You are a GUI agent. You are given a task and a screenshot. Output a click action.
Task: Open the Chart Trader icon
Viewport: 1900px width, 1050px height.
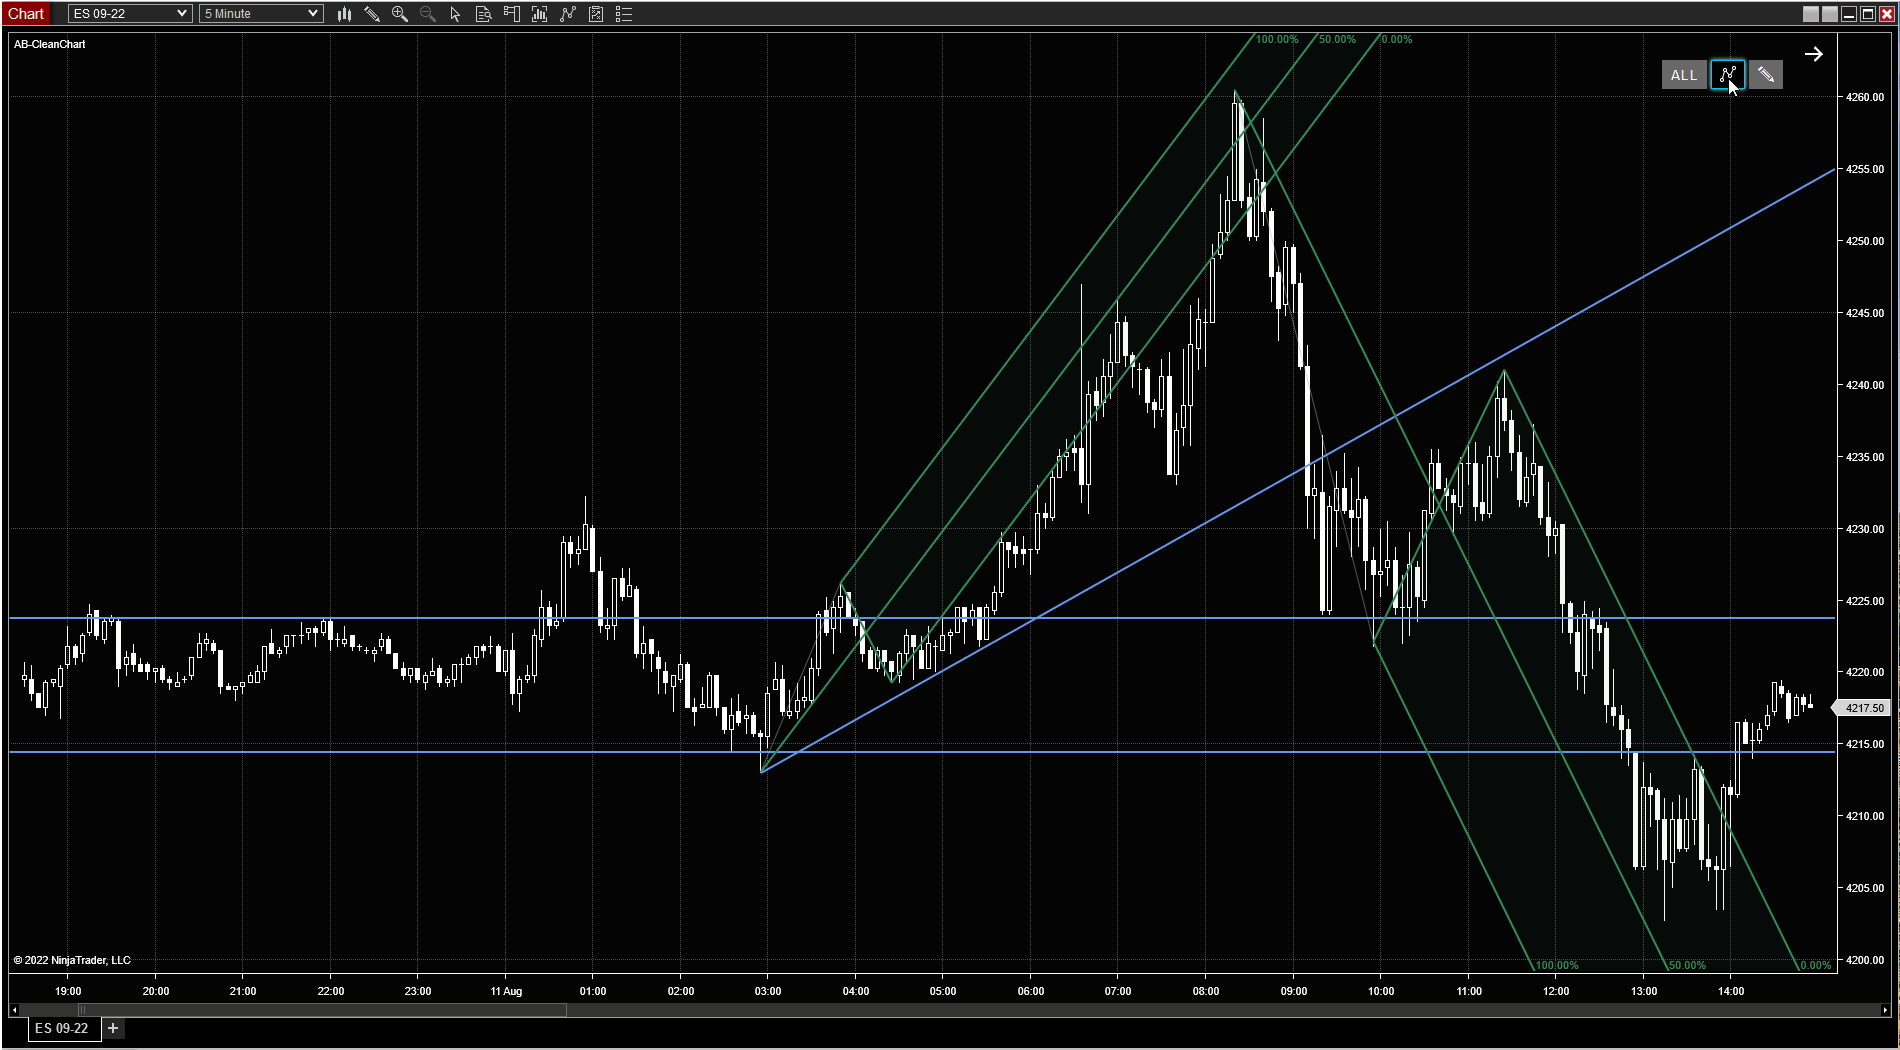[x=512, y=14]
